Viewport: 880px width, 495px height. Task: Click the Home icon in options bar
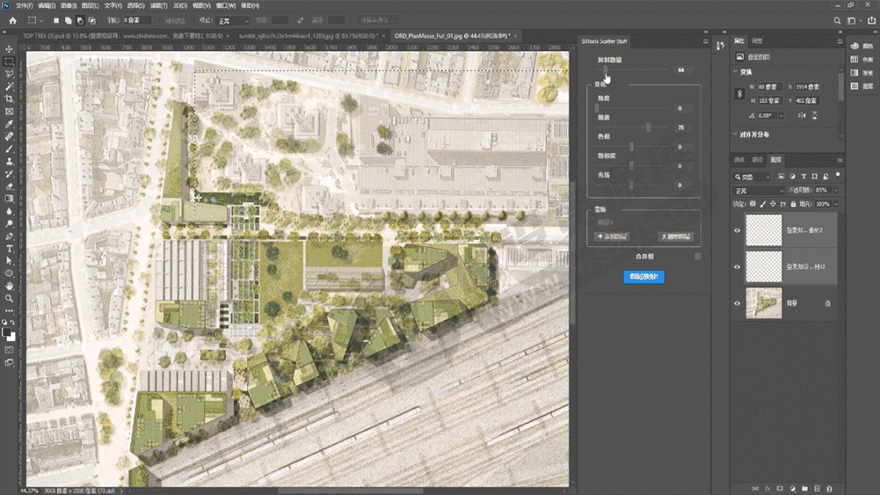coord(12,20)
